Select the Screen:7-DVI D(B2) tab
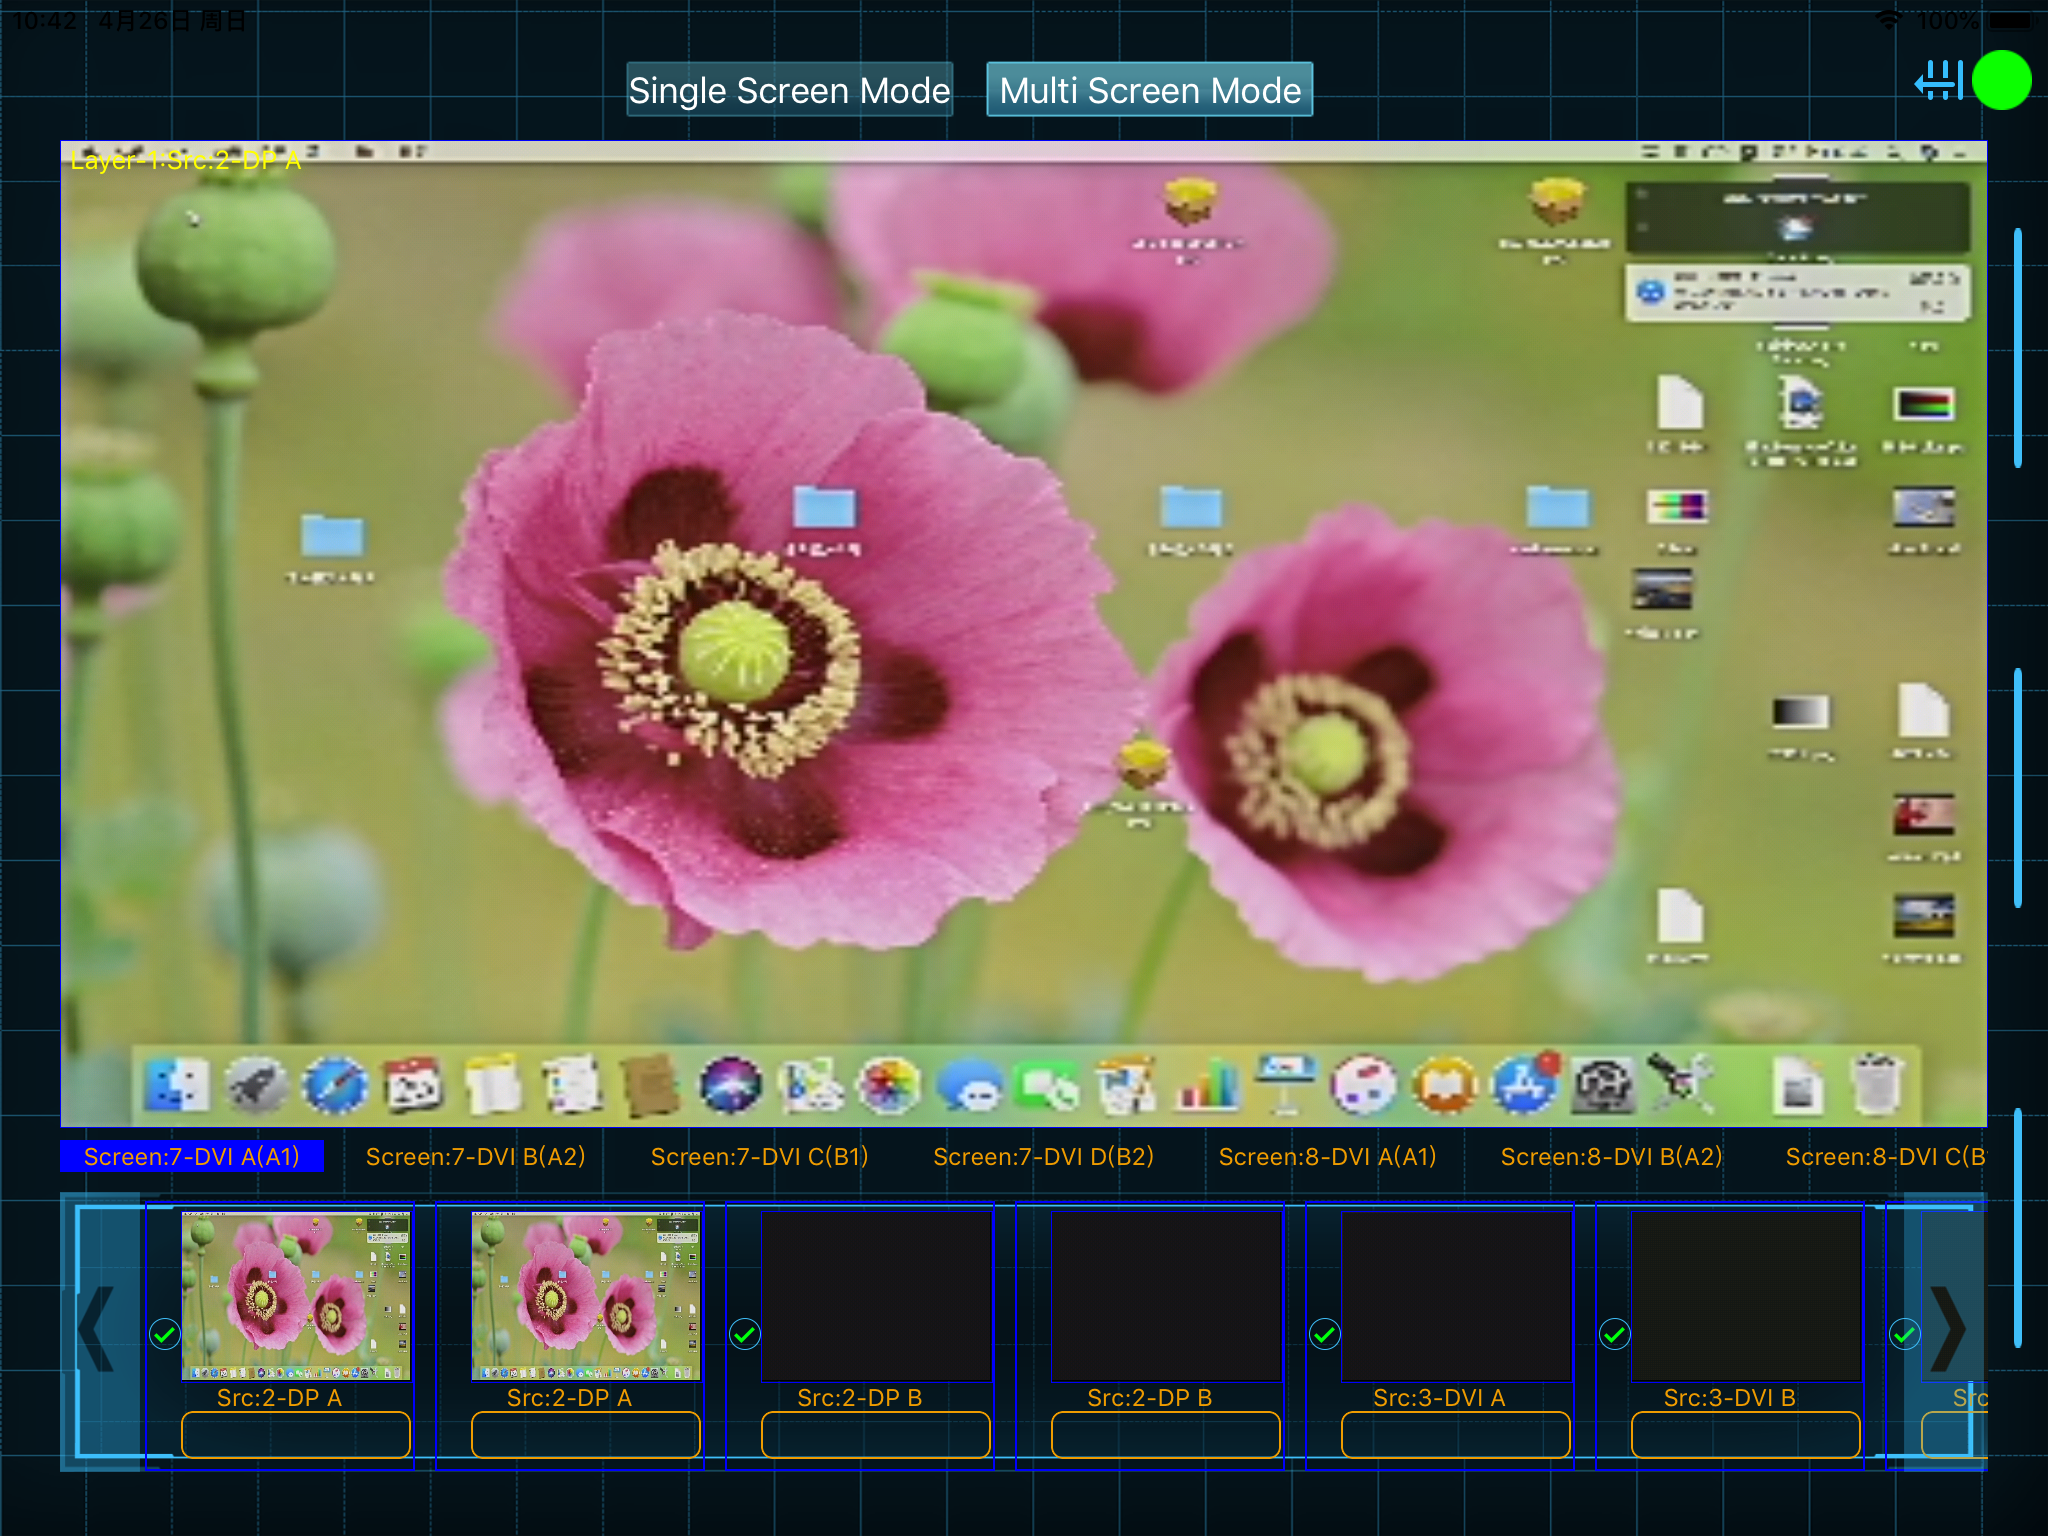 coord(1044,1156)
